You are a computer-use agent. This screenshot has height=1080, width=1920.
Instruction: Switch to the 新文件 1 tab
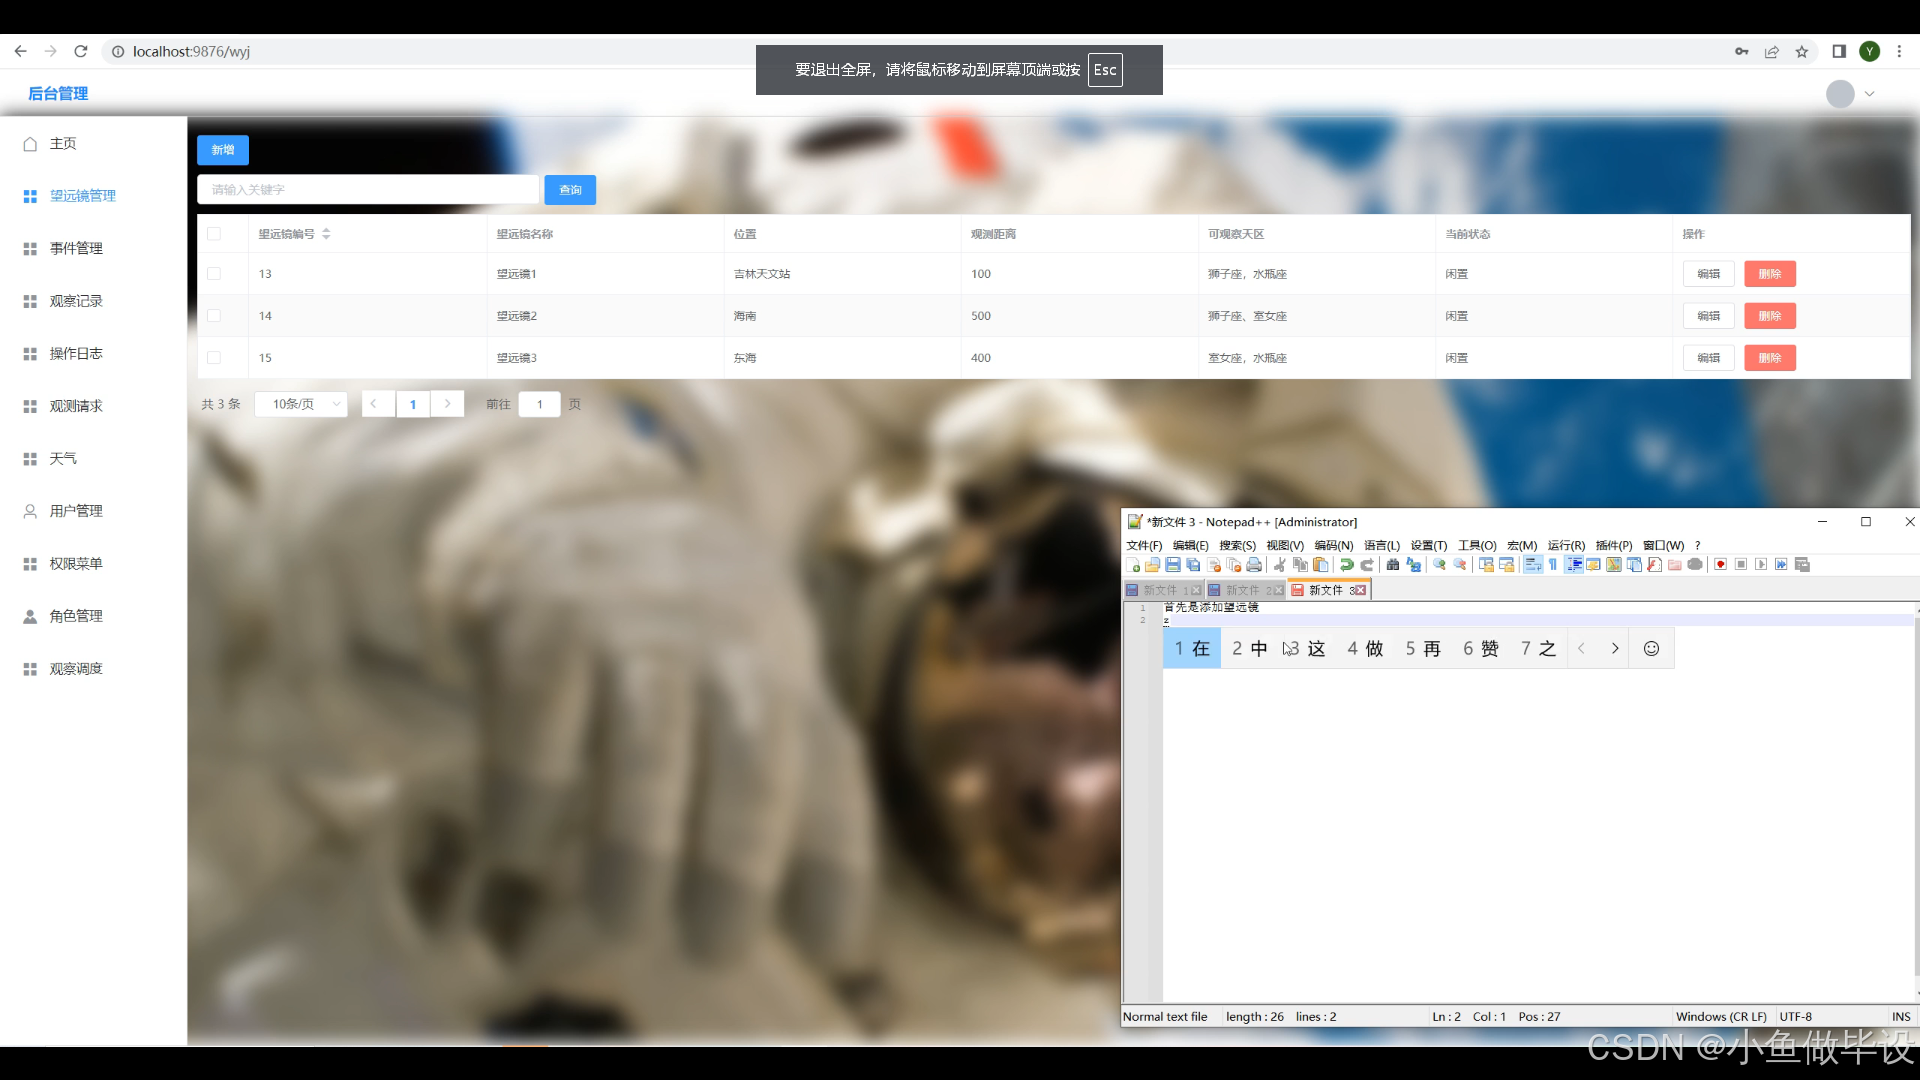(x=1159, y=590)
